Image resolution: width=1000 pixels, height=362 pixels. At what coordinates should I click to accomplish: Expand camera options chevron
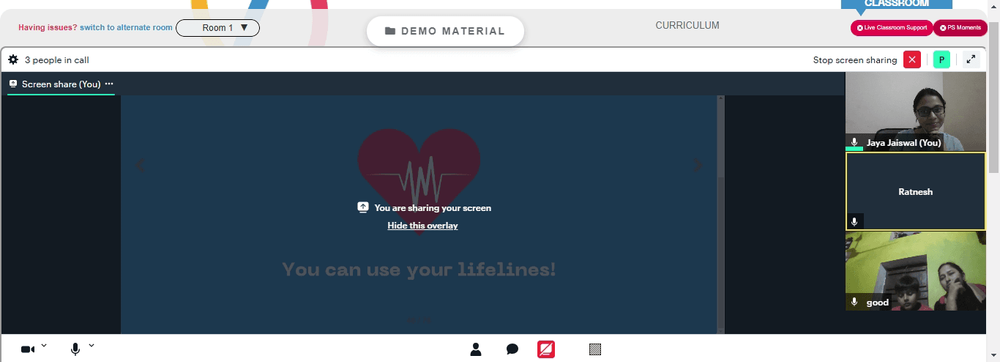click(44, 345)
